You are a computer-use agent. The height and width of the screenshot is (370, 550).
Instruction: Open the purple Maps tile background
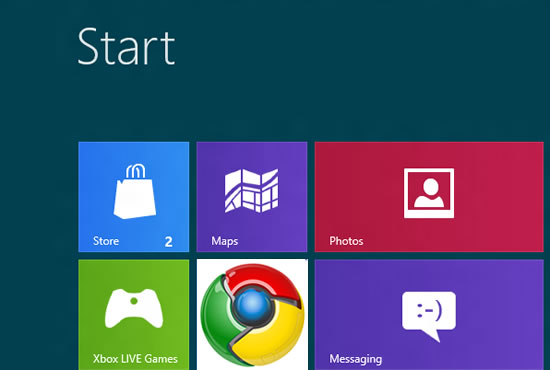(252, 197)
